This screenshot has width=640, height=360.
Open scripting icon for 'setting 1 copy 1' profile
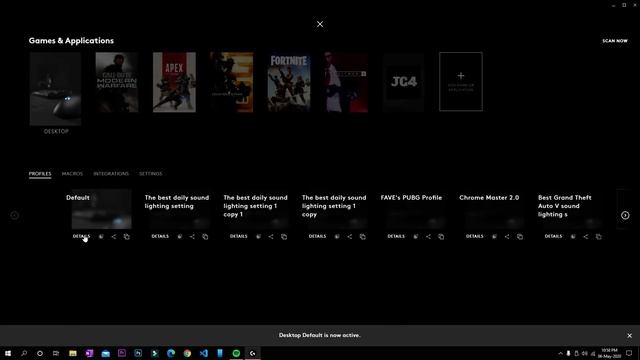(258, 236)
